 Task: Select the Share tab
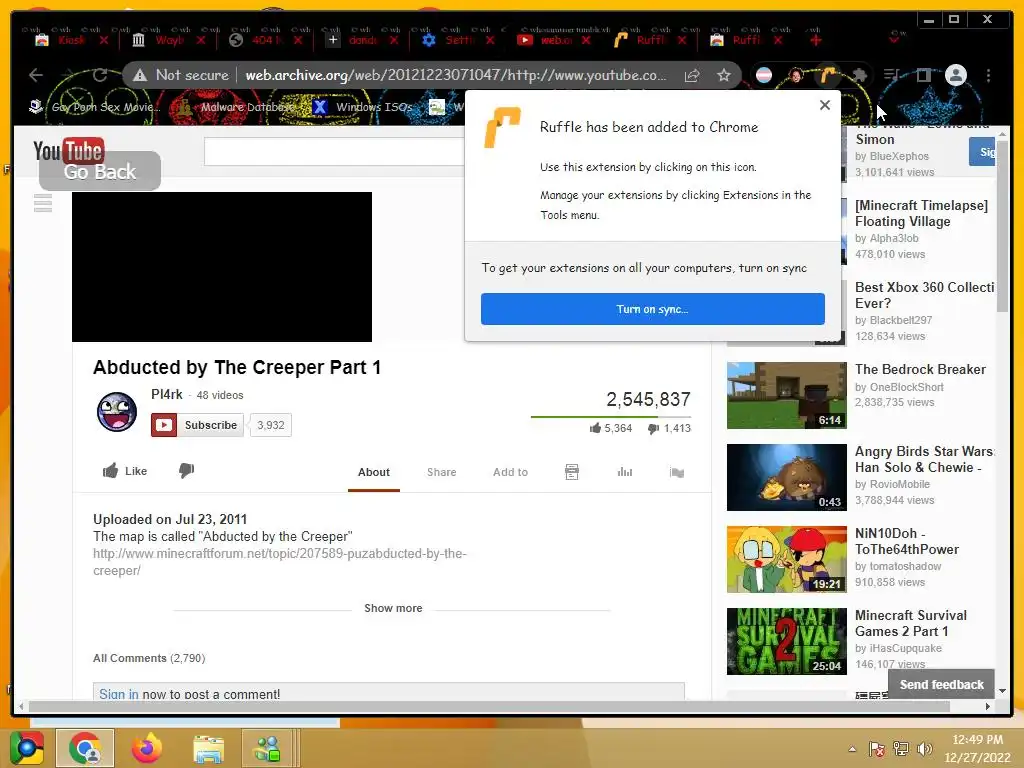tap(441, 472)
